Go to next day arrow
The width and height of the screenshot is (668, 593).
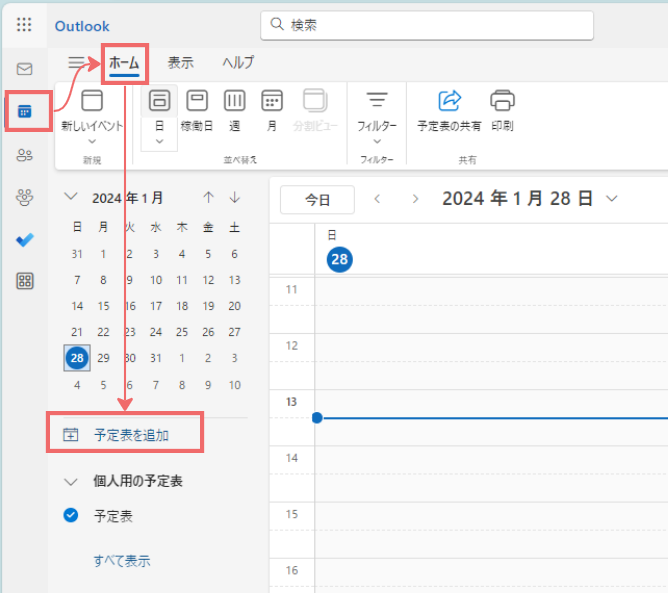pyautogui.click(x=415, y=199)
